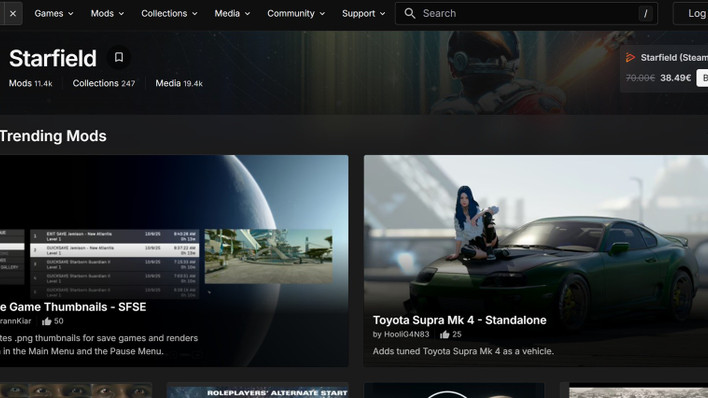The height and width of the screenshot is (398, 708).
Task: Open the Community dropdown menu
Action: 296,14
